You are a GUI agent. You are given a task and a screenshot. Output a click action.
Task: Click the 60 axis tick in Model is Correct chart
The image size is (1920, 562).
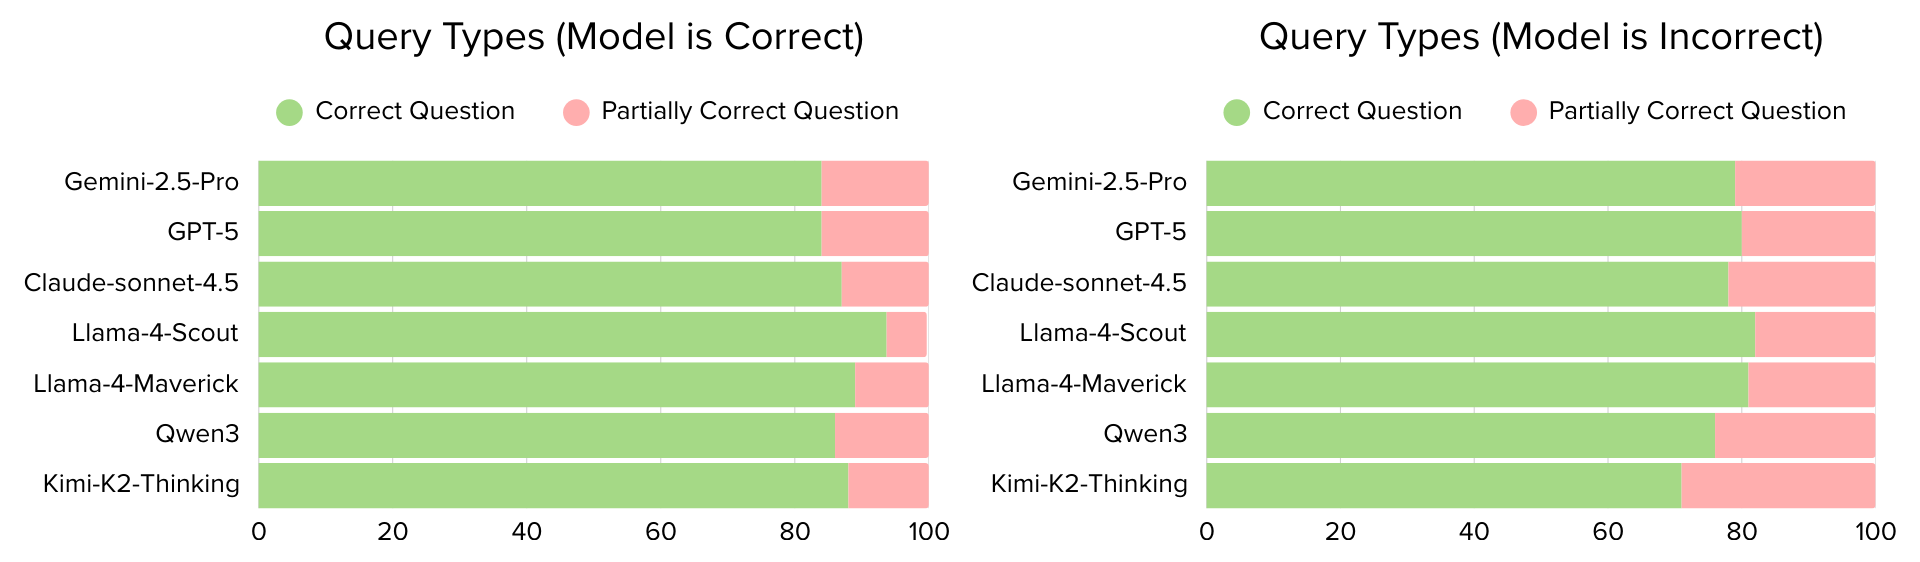click(x=661, y=531)
